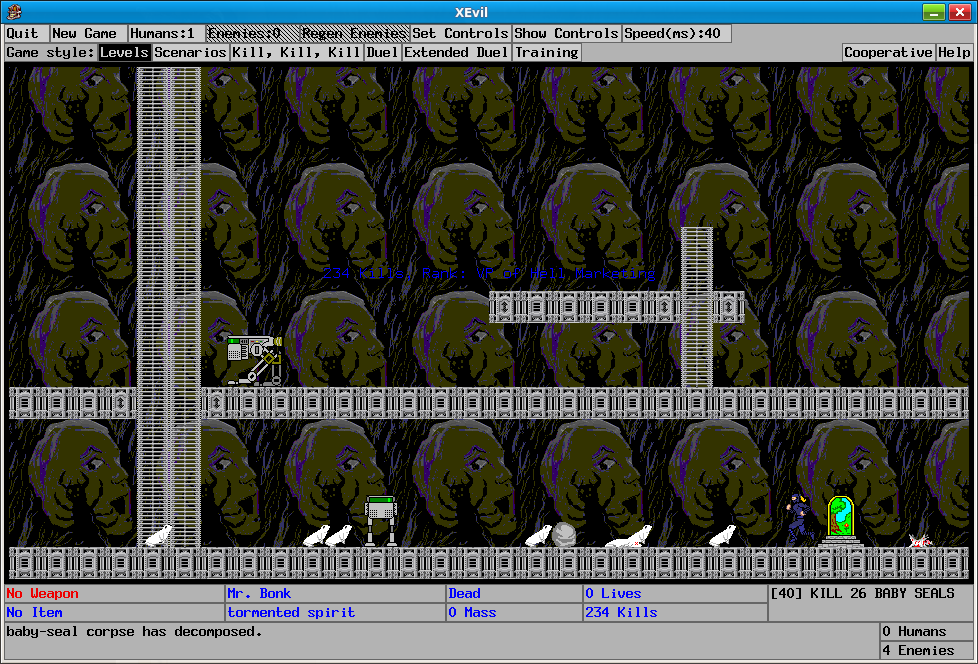978x664 pixels.
Task: Select Duel game style
Action: (382, 52)
